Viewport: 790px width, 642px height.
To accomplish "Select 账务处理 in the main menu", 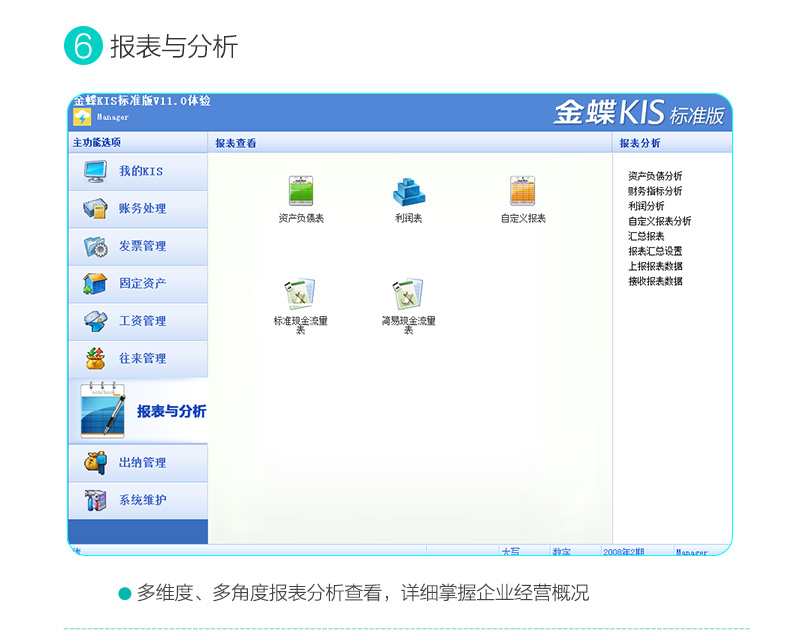I will click(142, 209).
